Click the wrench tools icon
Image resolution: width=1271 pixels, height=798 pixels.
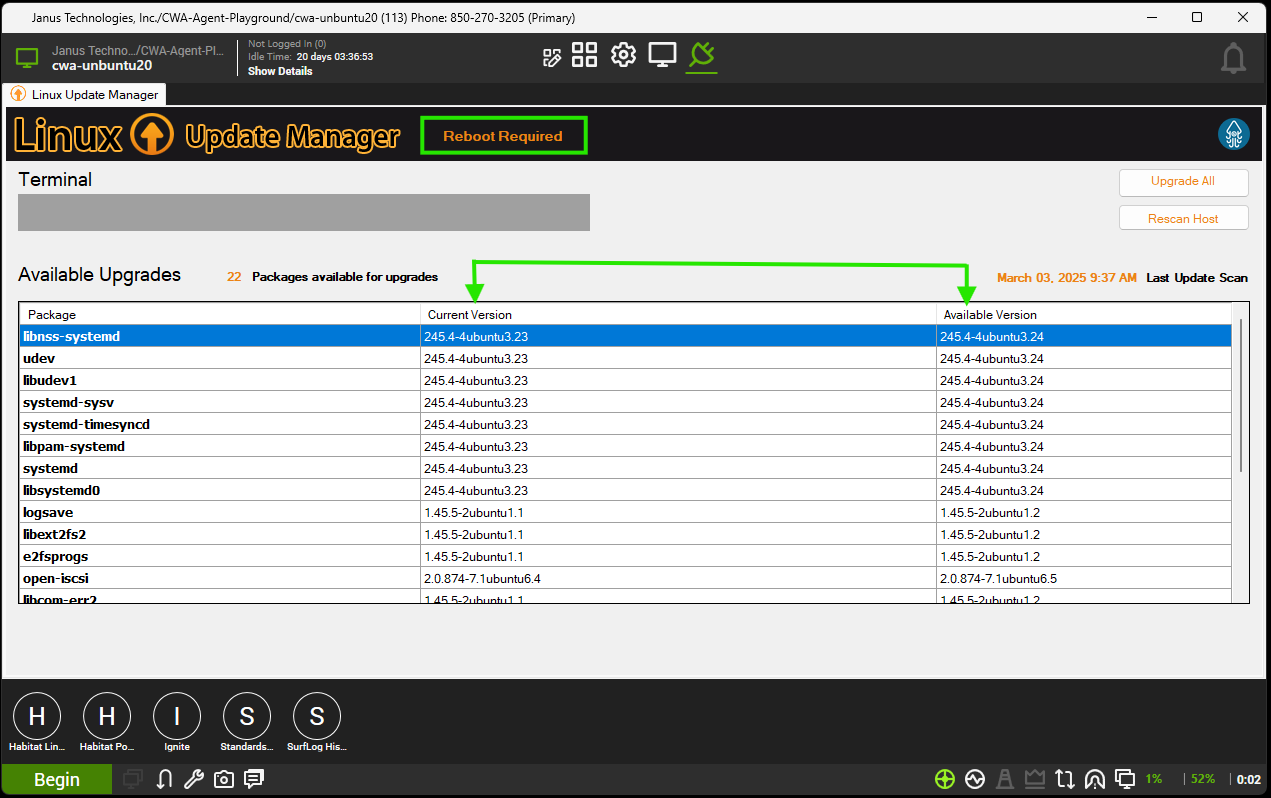(195, 780)
